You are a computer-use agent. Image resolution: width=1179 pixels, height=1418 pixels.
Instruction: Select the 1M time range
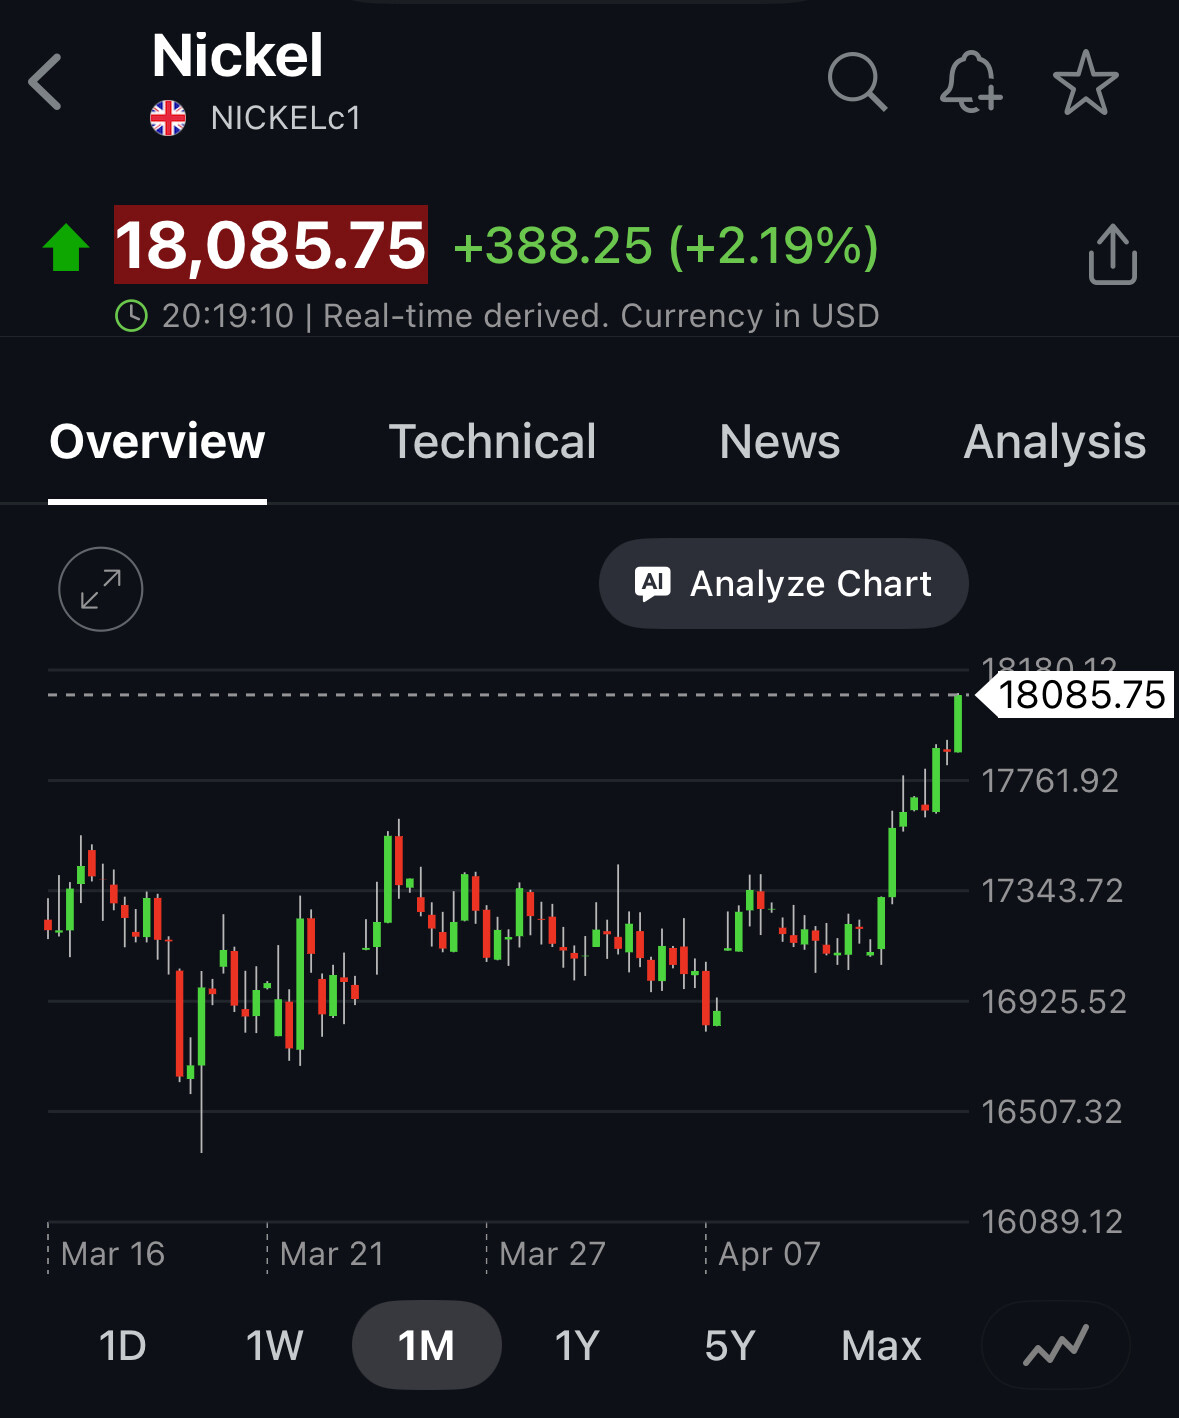(427, 1345)
